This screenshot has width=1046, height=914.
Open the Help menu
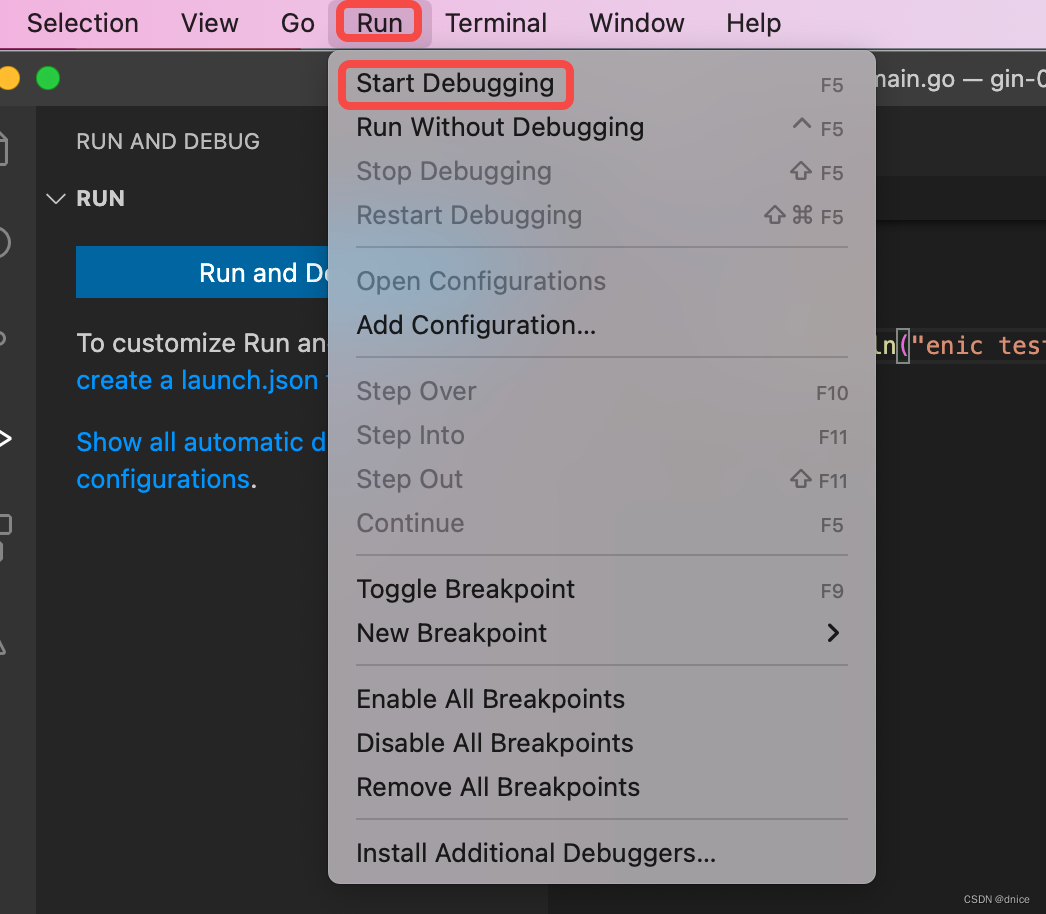point(753,23)
